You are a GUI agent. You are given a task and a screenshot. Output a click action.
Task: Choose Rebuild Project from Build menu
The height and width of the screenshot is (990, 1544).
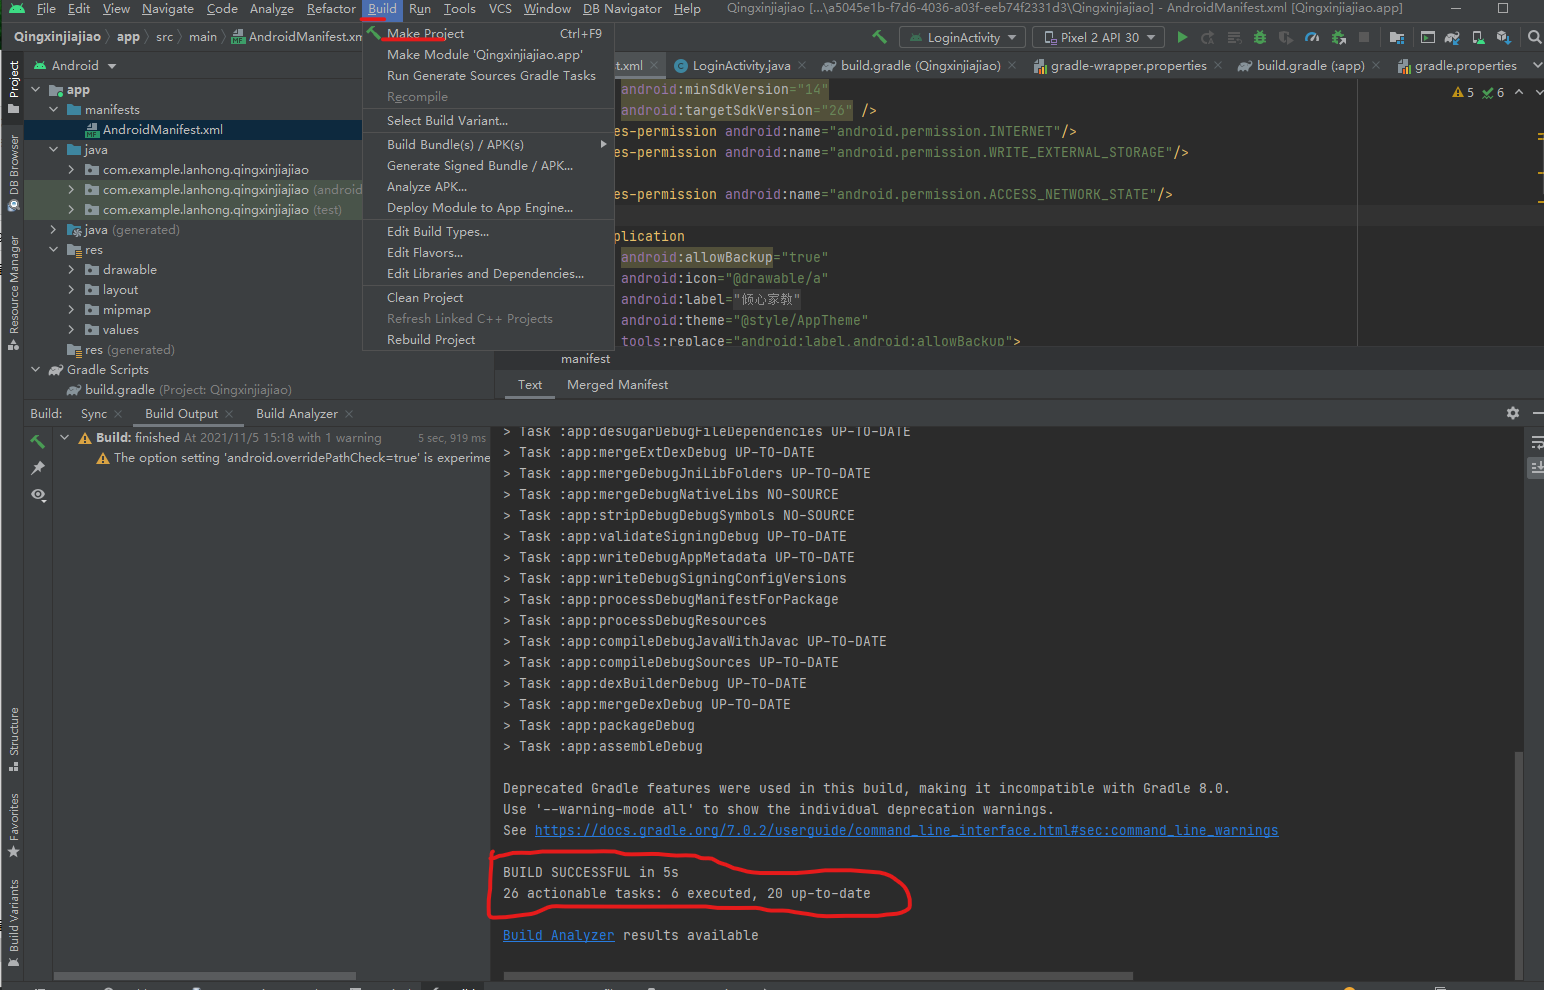tap(488, 340)
